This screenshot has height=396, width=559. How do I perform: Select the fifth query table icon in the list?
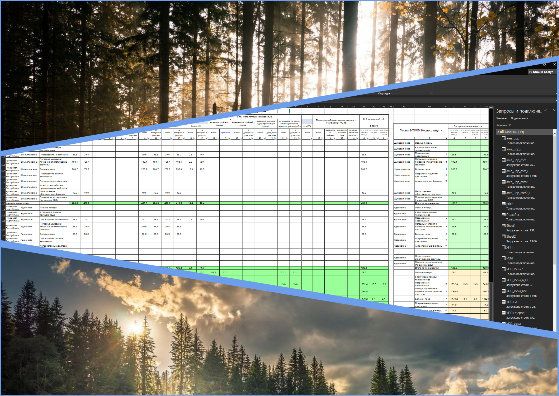(x=504, y=182)
